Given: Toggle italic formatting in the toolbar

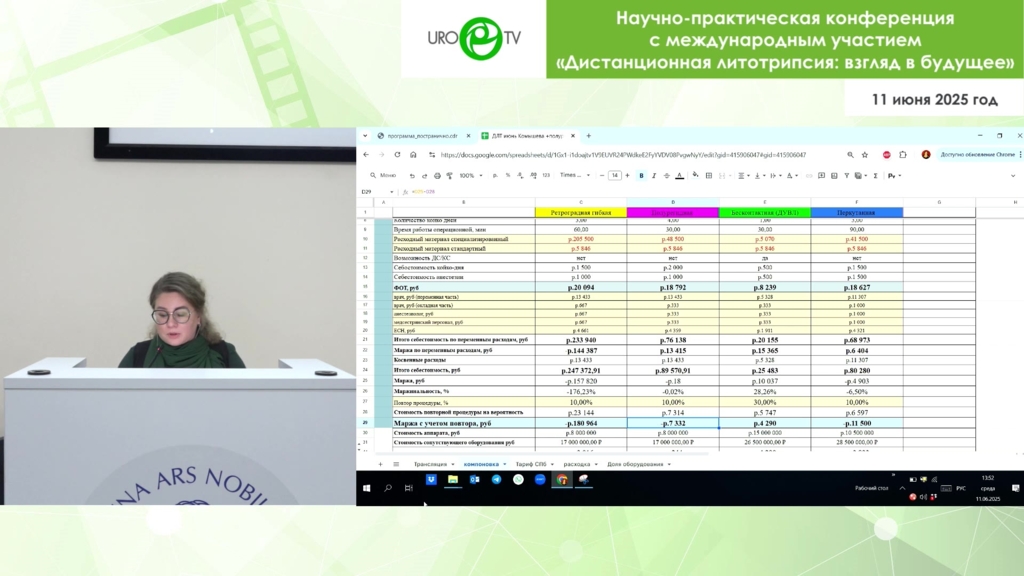Looking at the screenshot, I should (x=654, y=176).
